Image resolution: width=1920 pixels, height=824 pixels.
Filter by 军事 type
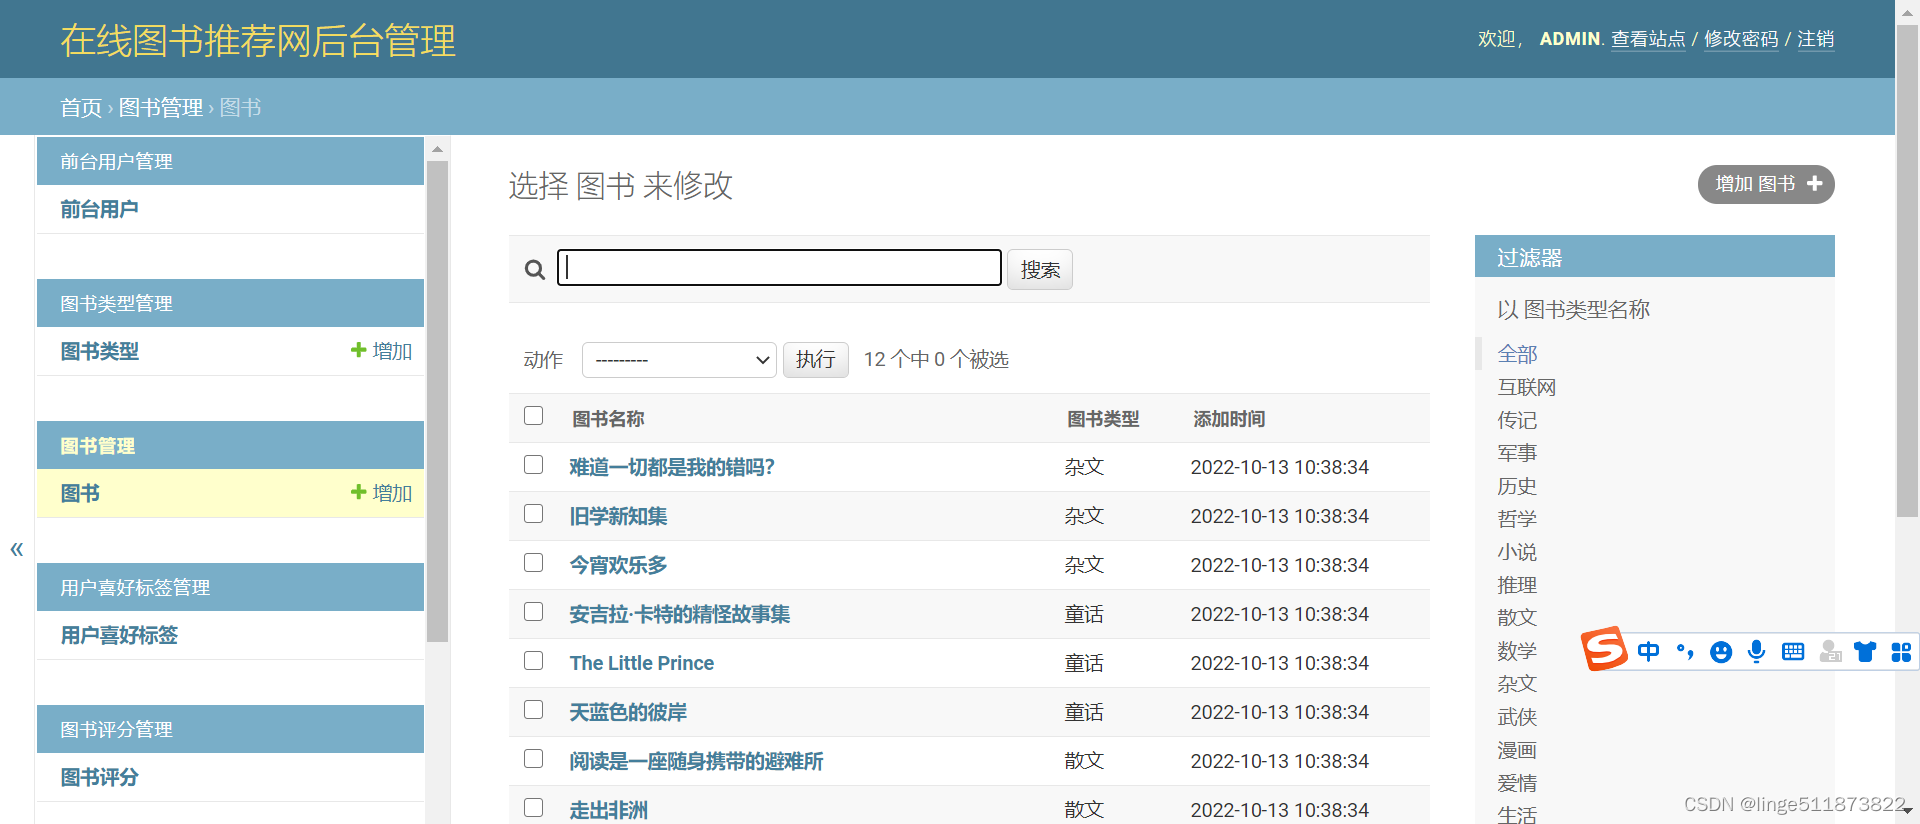(x=1517, y=453)
